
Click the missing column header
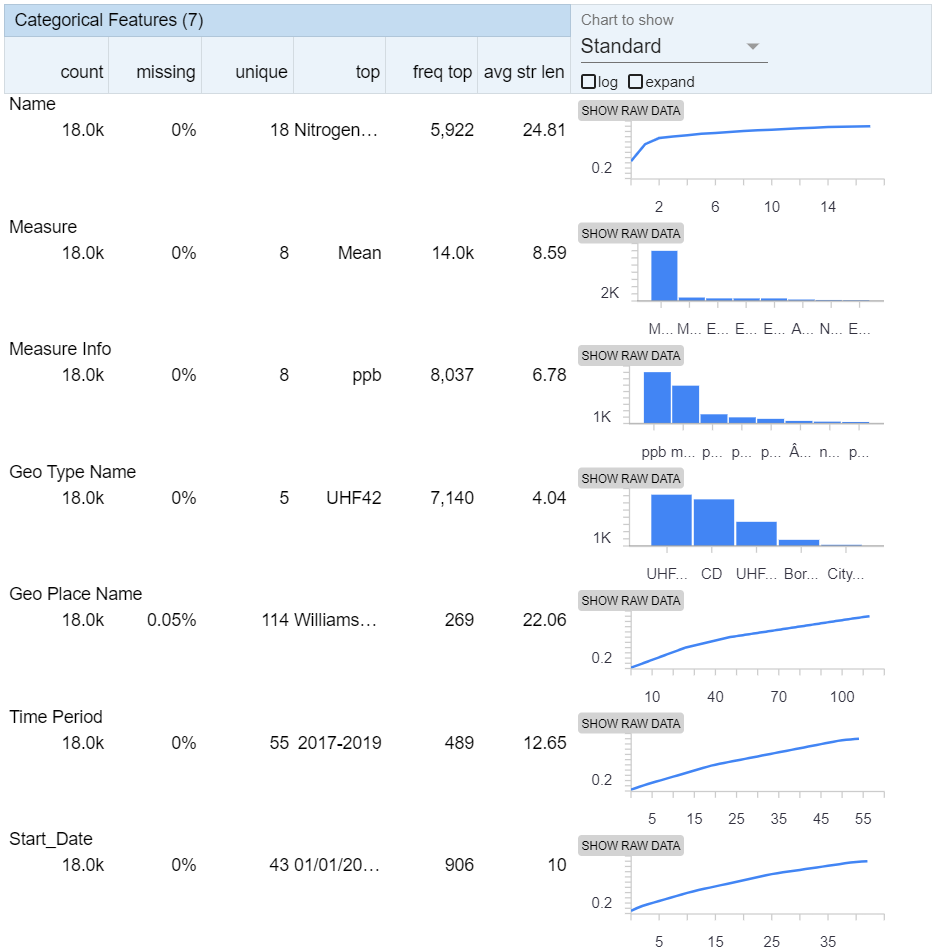point(166,72)
